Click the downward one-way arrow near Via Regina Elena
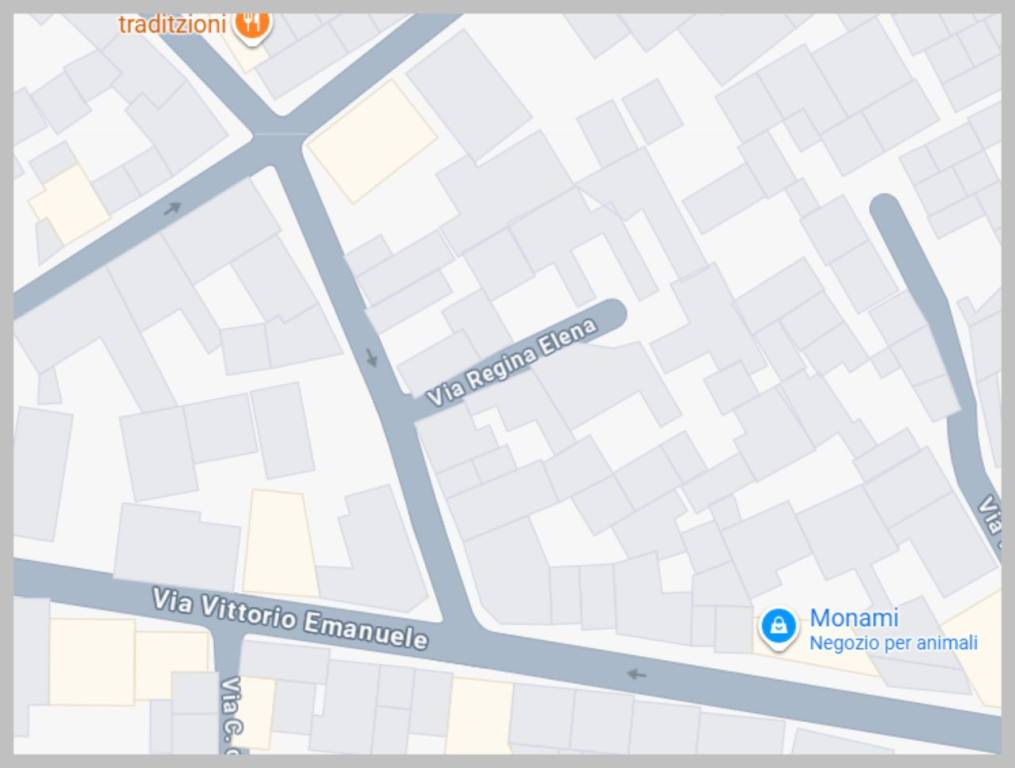Screen dimensions: 1015x768 coord(372,357)
